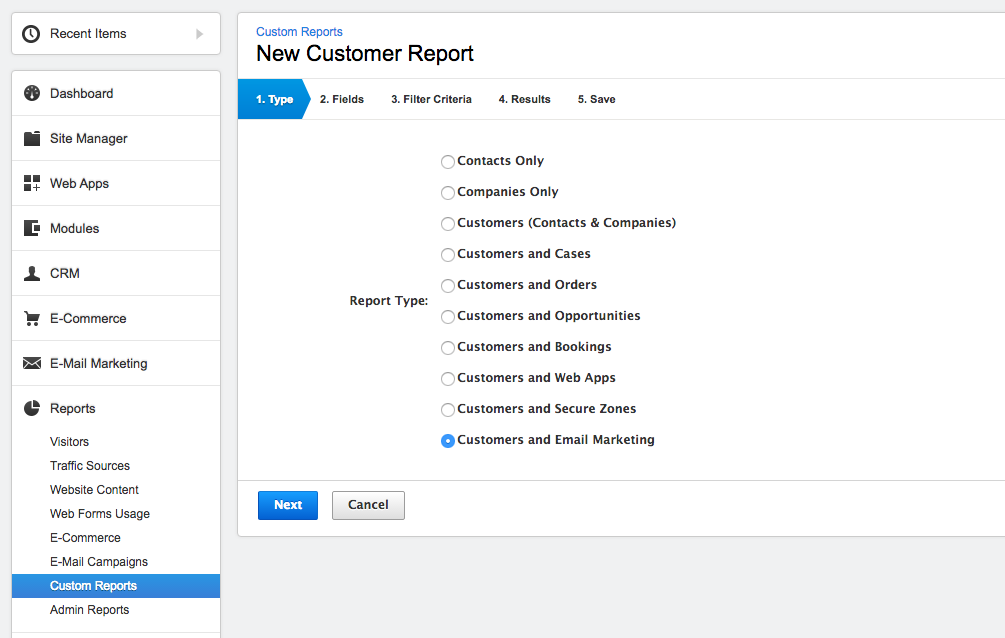Viewport: 1005px width, 638px height.
Task: Select the Web Apps icon
Action: pos(31,182)
